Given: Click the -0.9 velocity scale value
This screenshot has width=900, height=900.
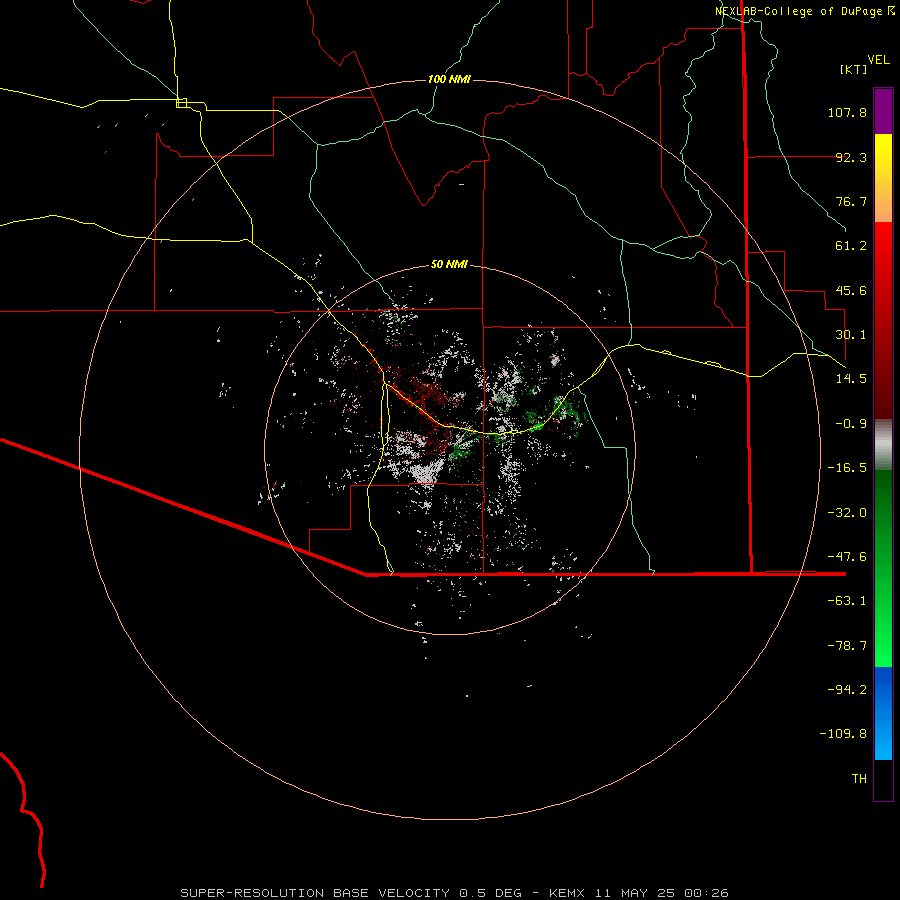Looking at the screenshot, I should [851, 424].
